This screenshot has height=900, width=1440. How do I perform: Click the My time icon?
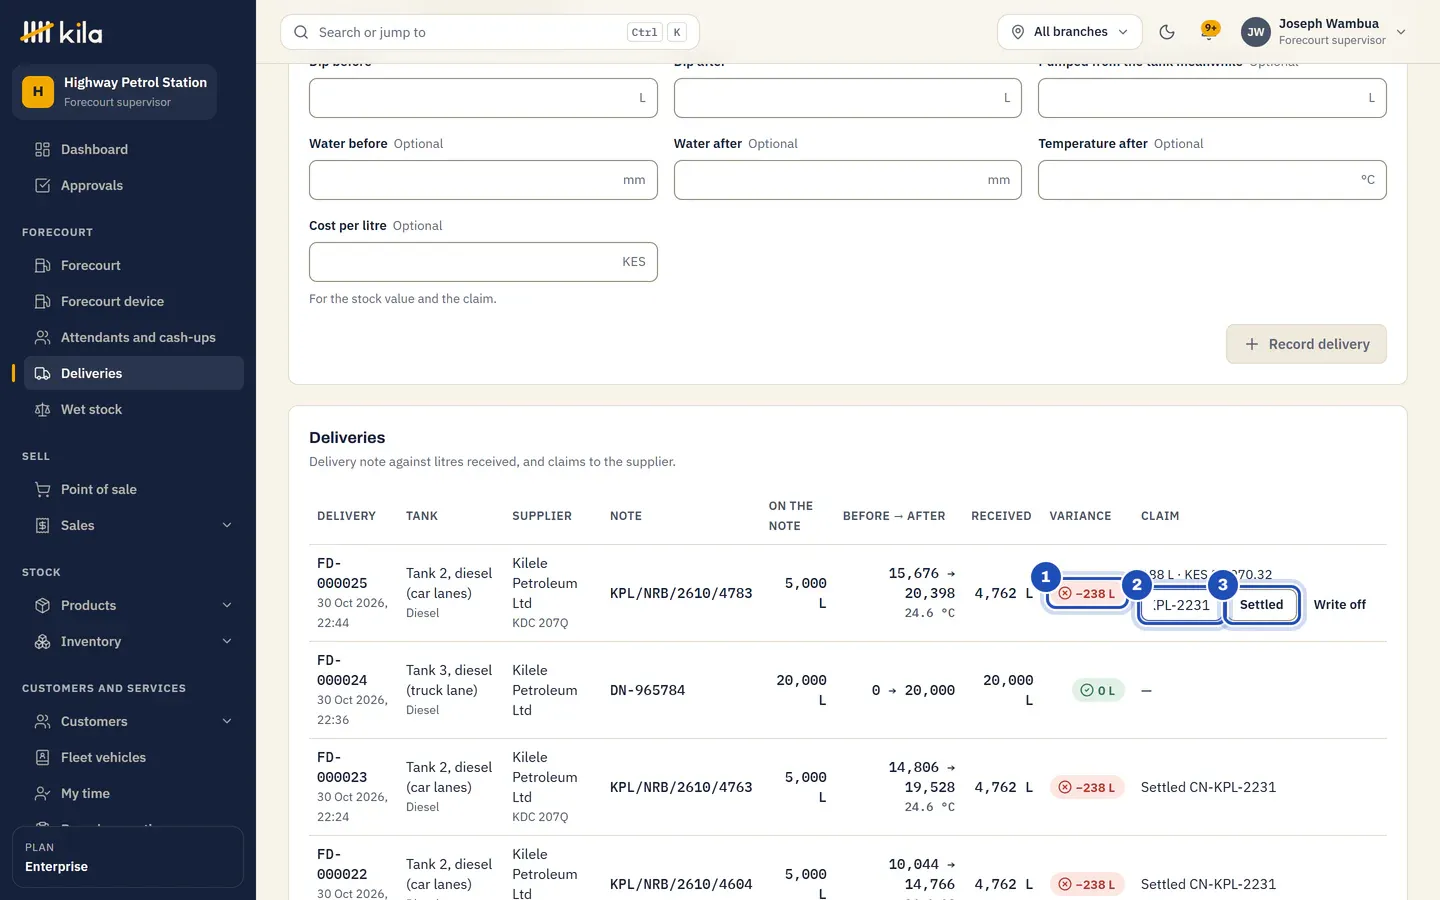42,793
